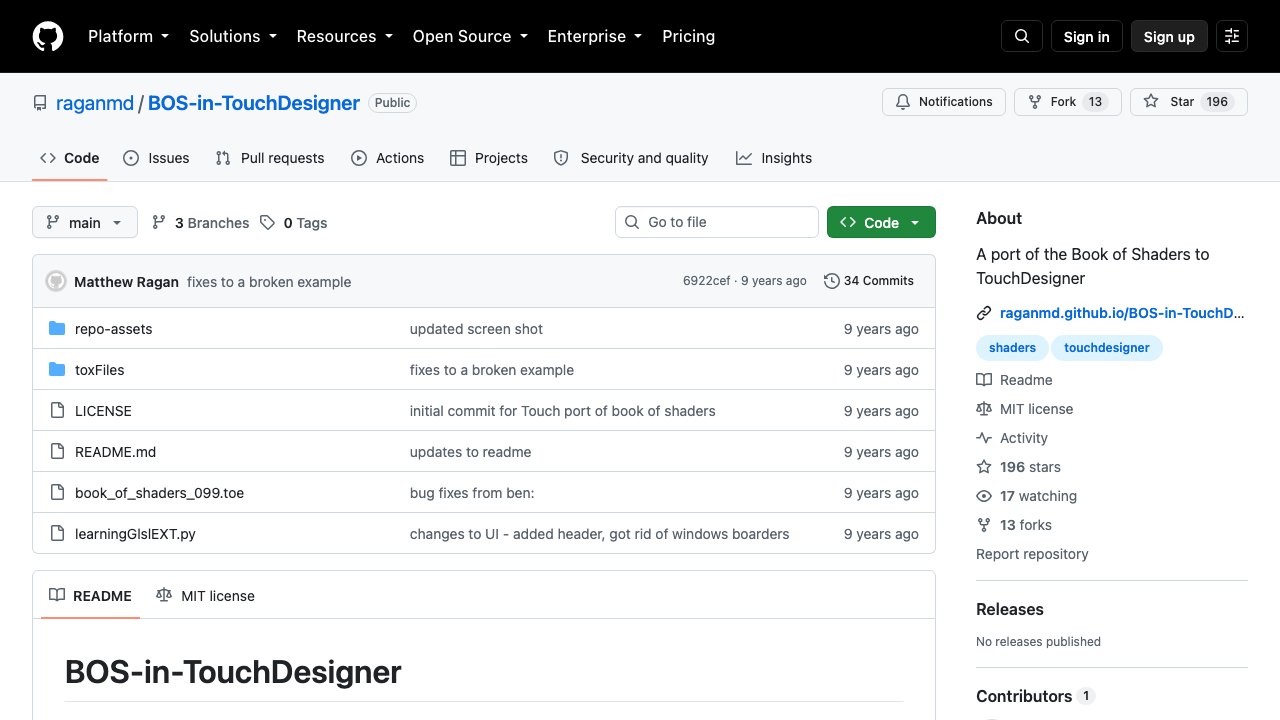Open the Security and quality tab
The height and width of the screenshot is (720, 1280).
tap(631, 158)
